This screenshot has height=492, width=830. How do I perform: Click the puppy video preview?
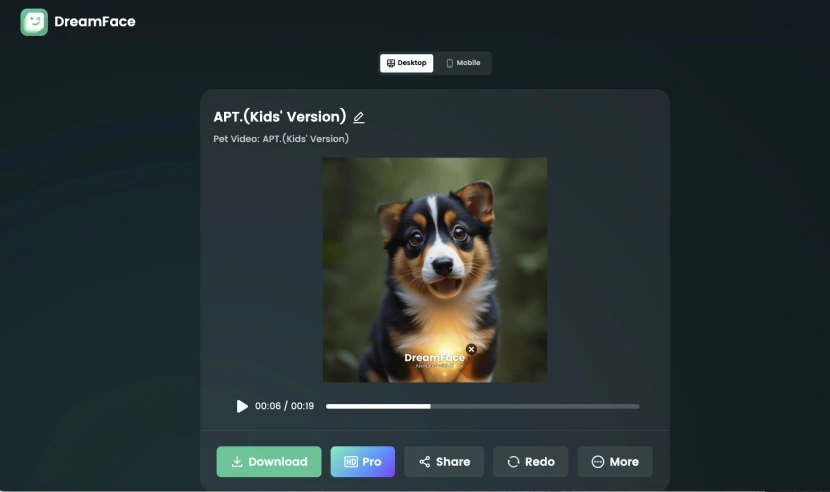(435, 270)
